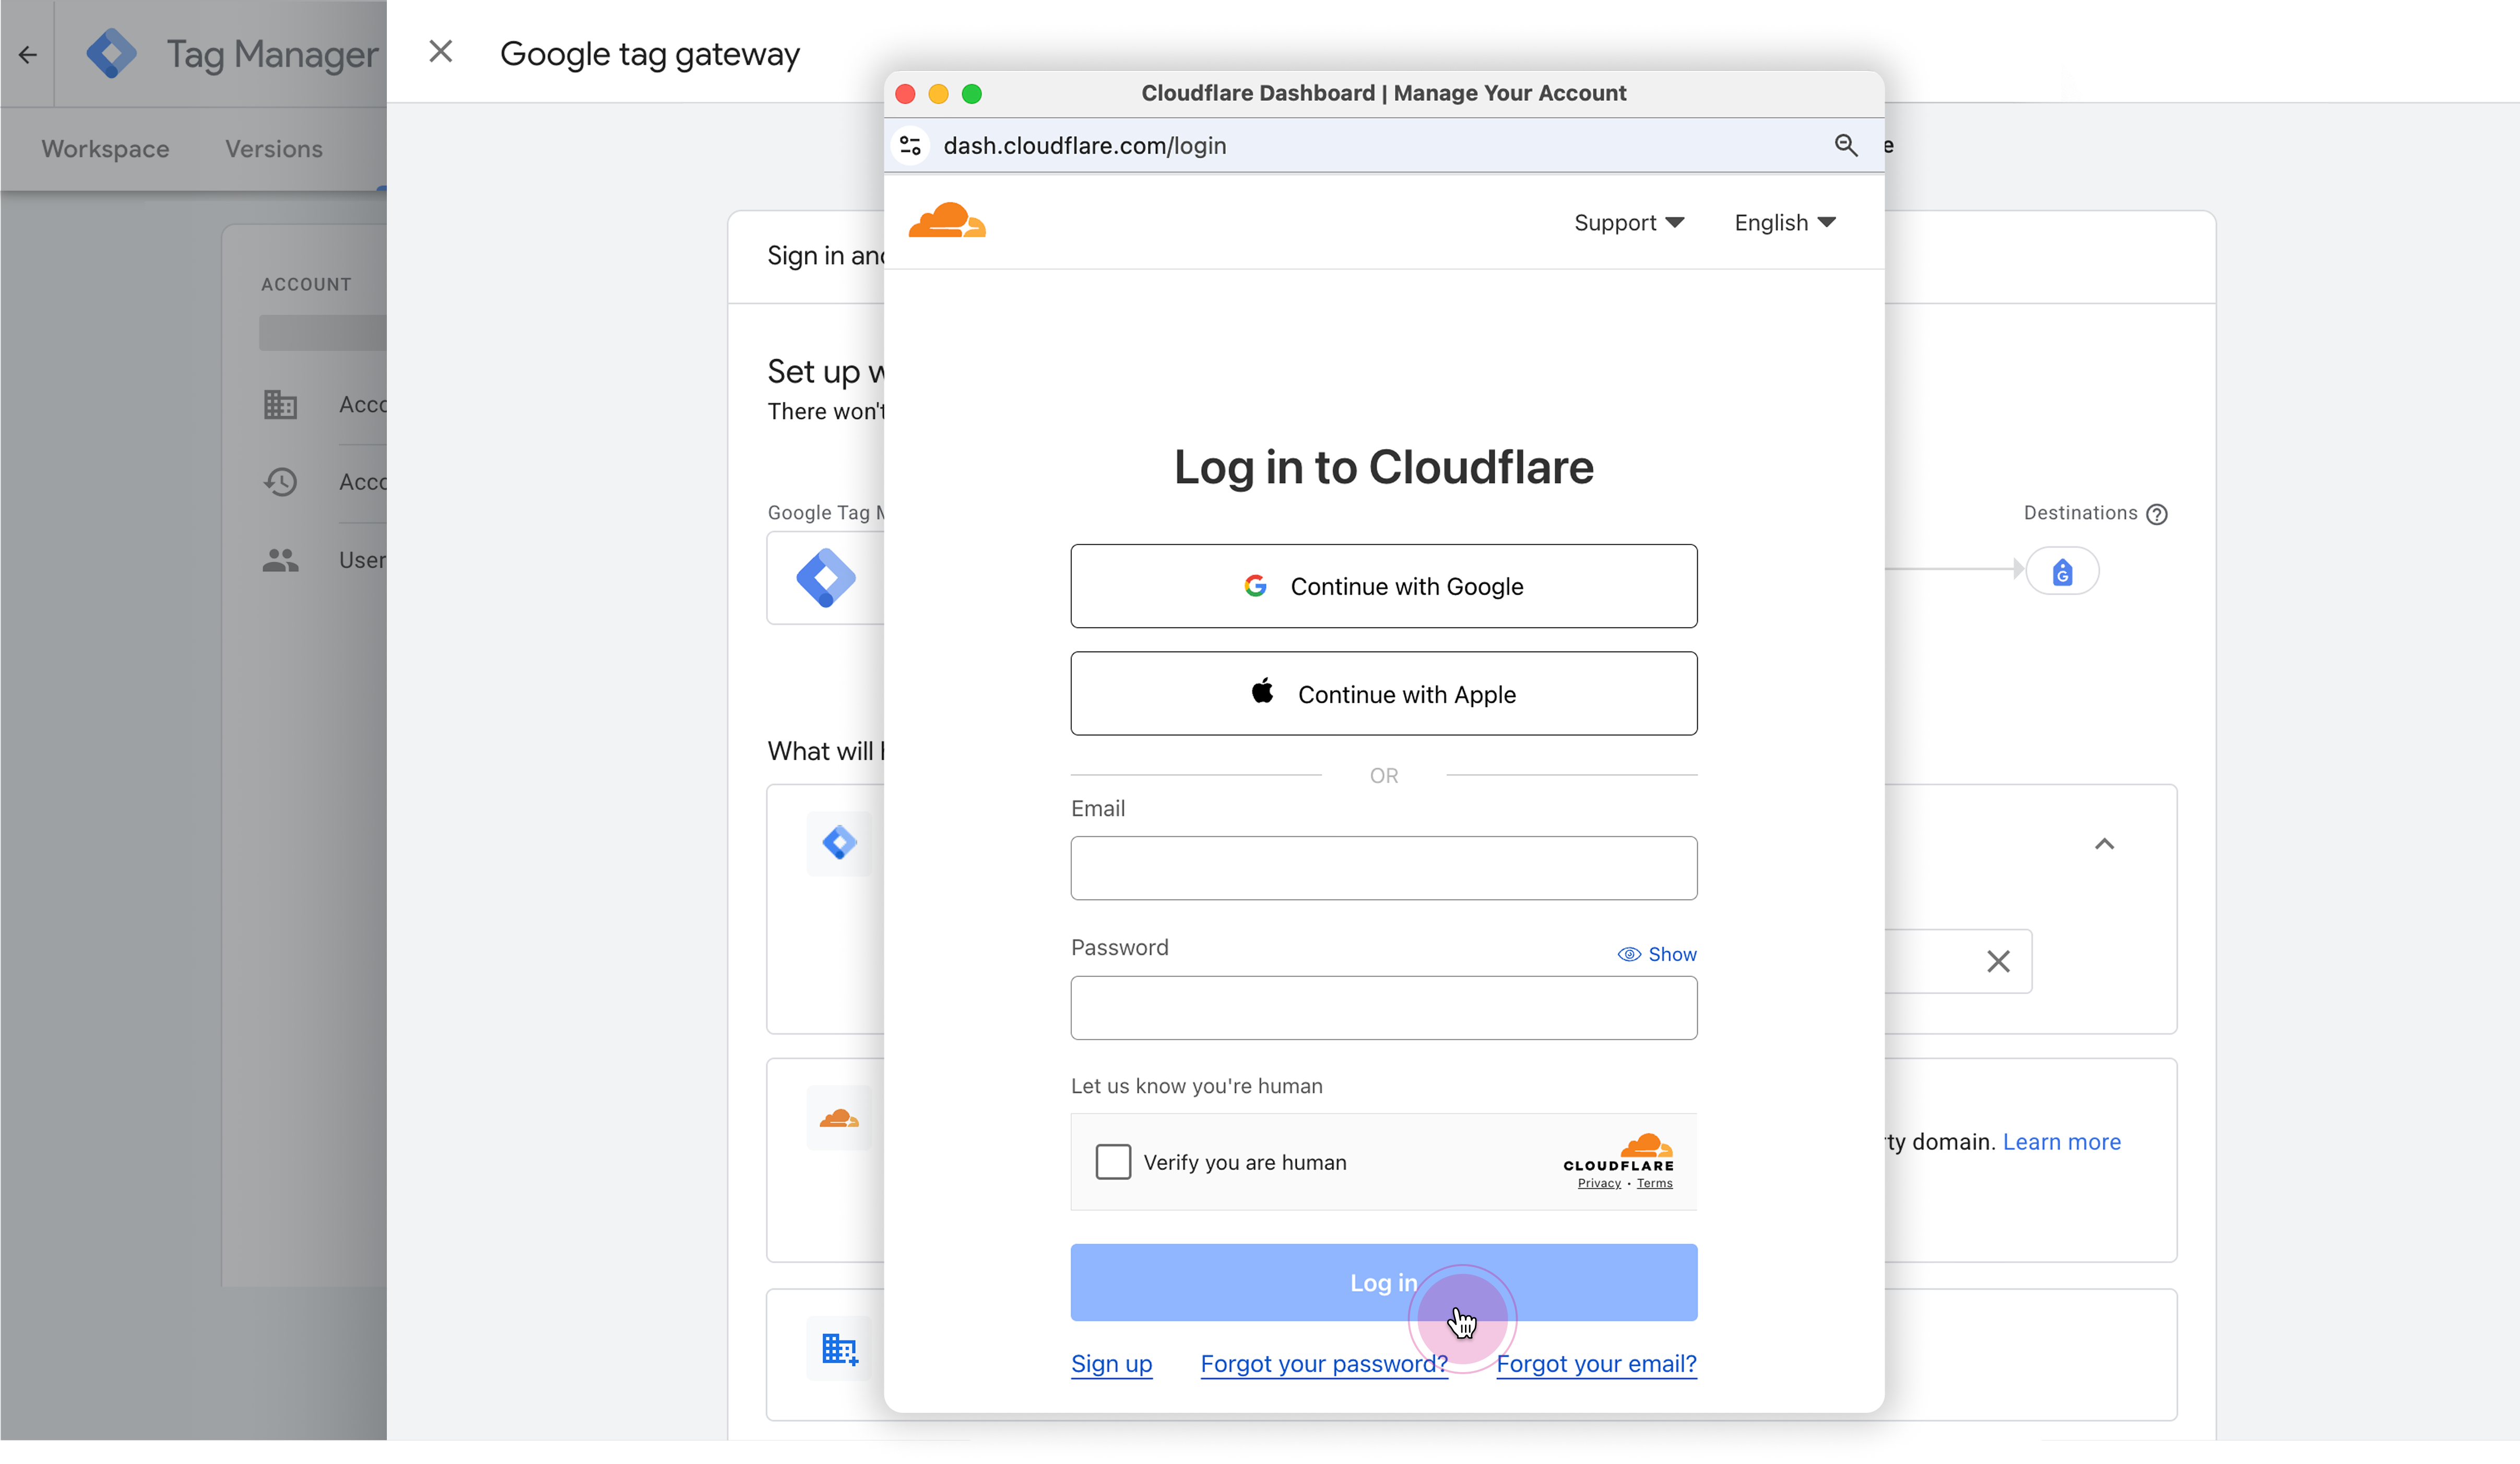Collapse the first card with chevron up

[x=2104, y=845]
